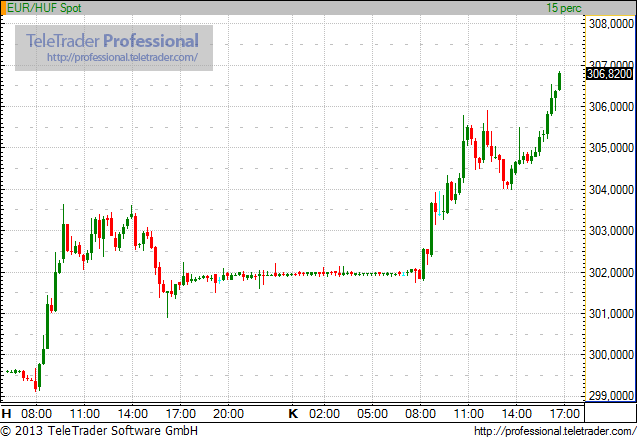Click the H day marker on time axis

[x=6, y=414]
